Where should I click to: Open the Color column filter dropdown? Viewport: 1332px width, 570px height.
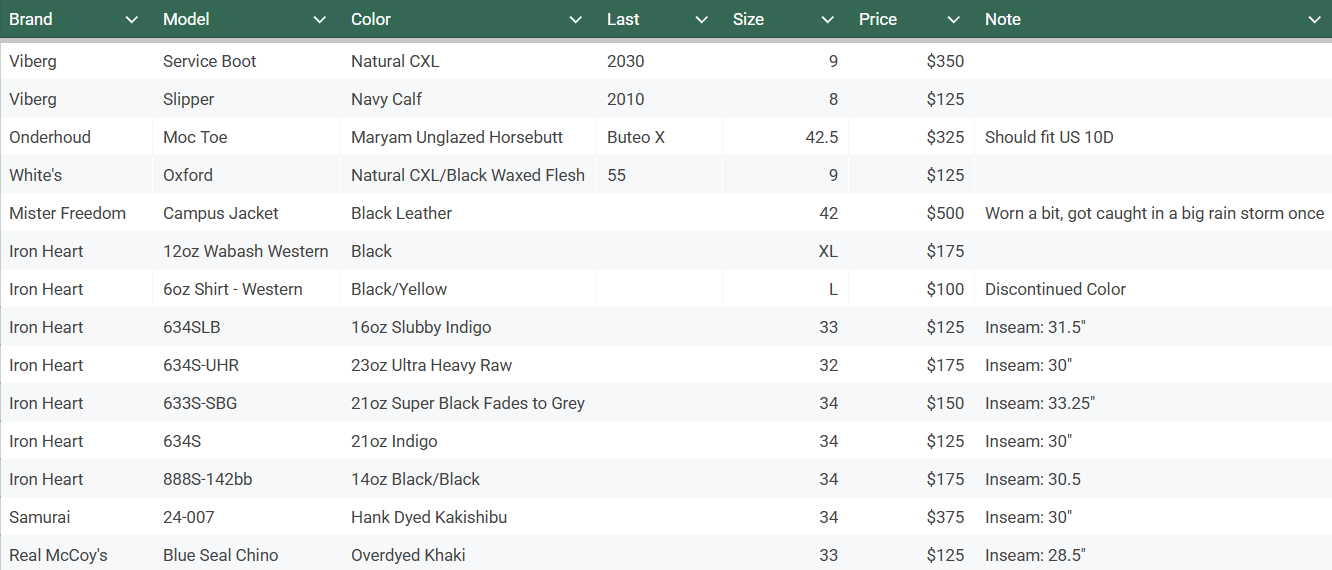tap(575, 20)
